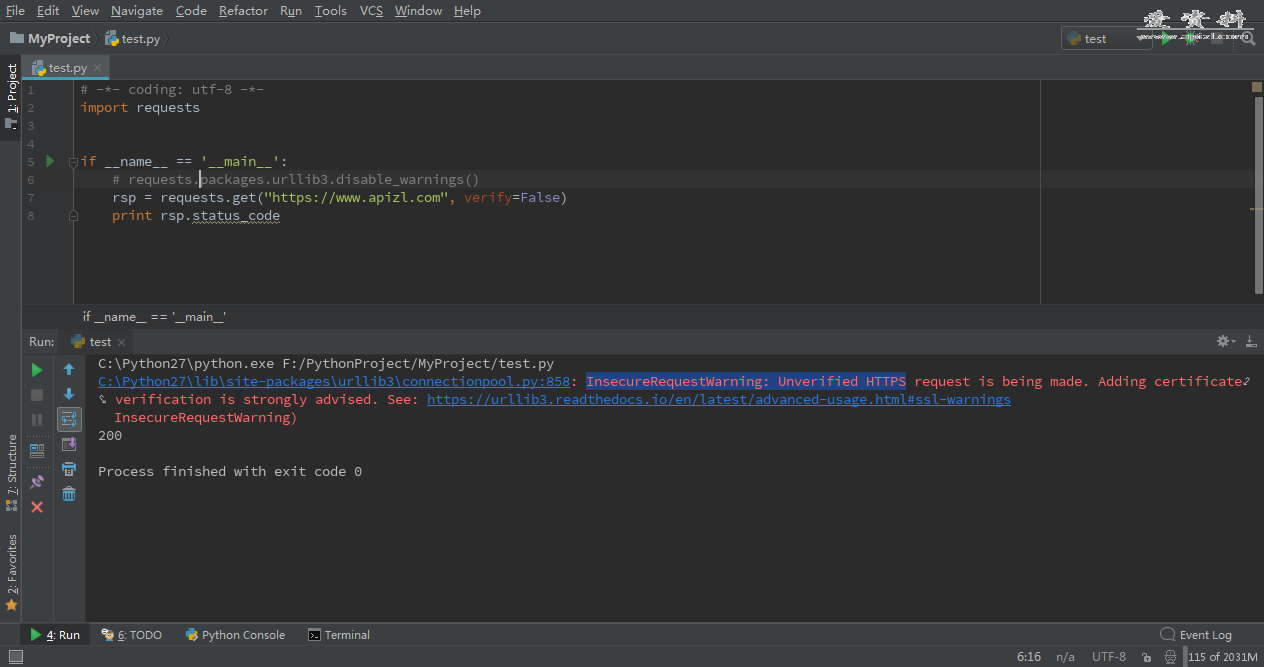Clear all console output with trash icon
The height and width of the screenshot is (667, 1264).
tap(69, 493)
